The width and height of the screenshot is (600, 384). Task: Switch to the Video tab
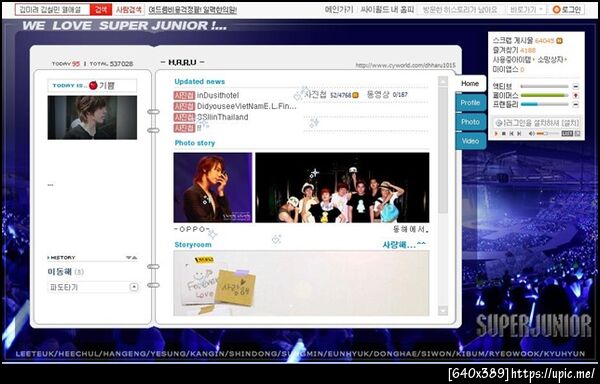pyautogui.click(x=471, y=141)
